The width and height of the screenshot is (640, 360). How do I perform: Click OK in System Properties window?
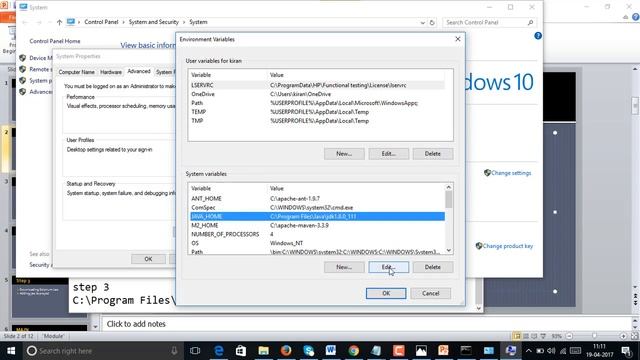click(x=148, y=259)
